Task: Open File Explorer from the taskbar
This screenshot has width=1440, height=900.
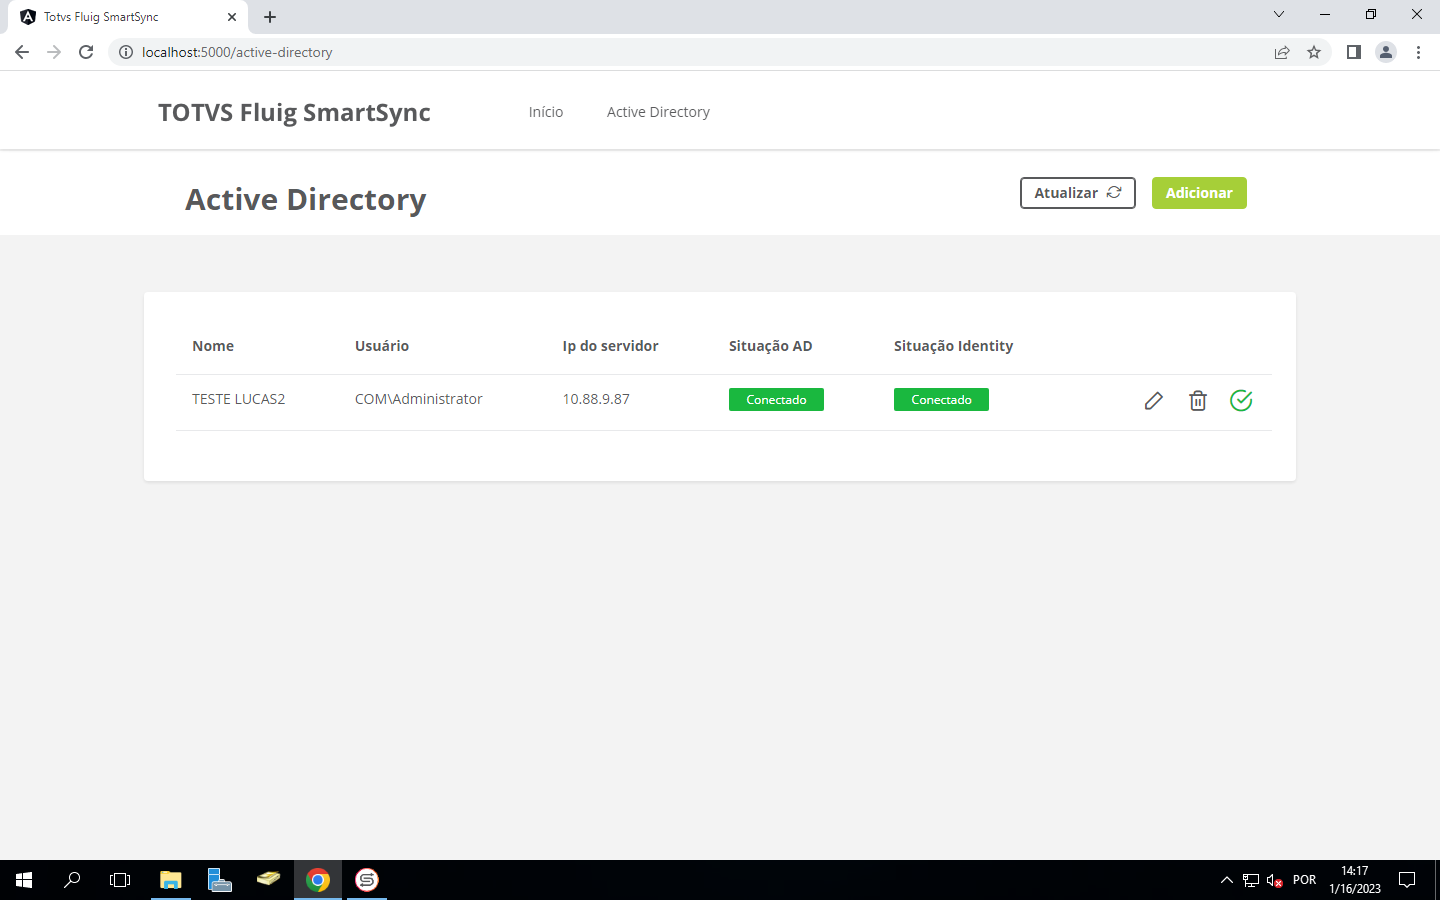Action: point(171,880)
